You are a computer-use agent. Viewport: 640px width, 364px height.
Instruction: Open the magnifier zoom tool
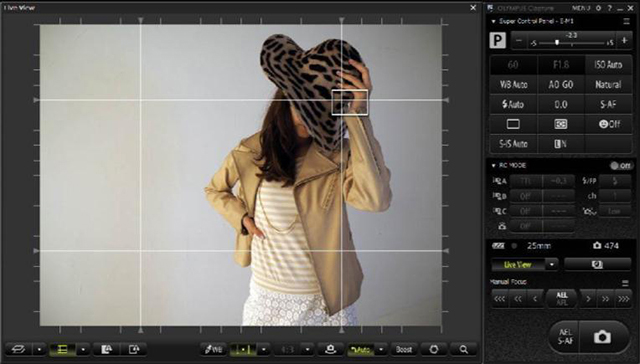point(463,349)
